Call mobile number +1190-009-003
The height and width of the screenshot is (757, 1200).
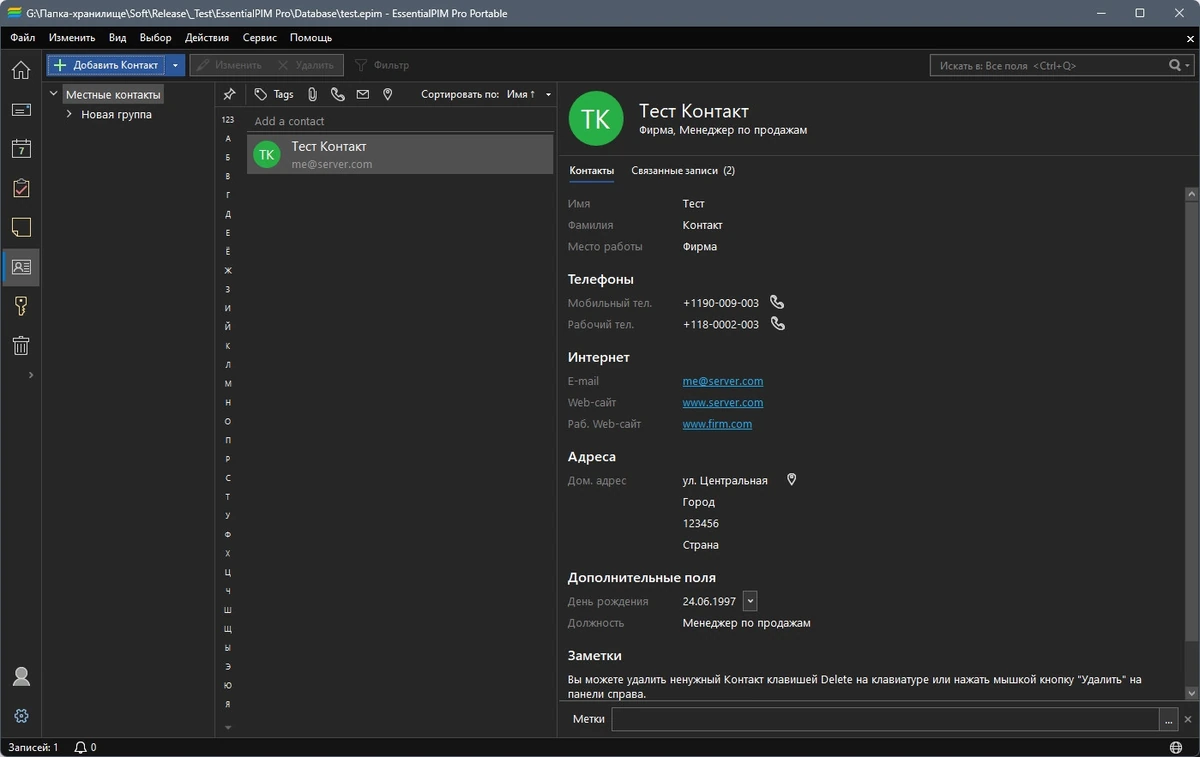[x=777, y=302]
